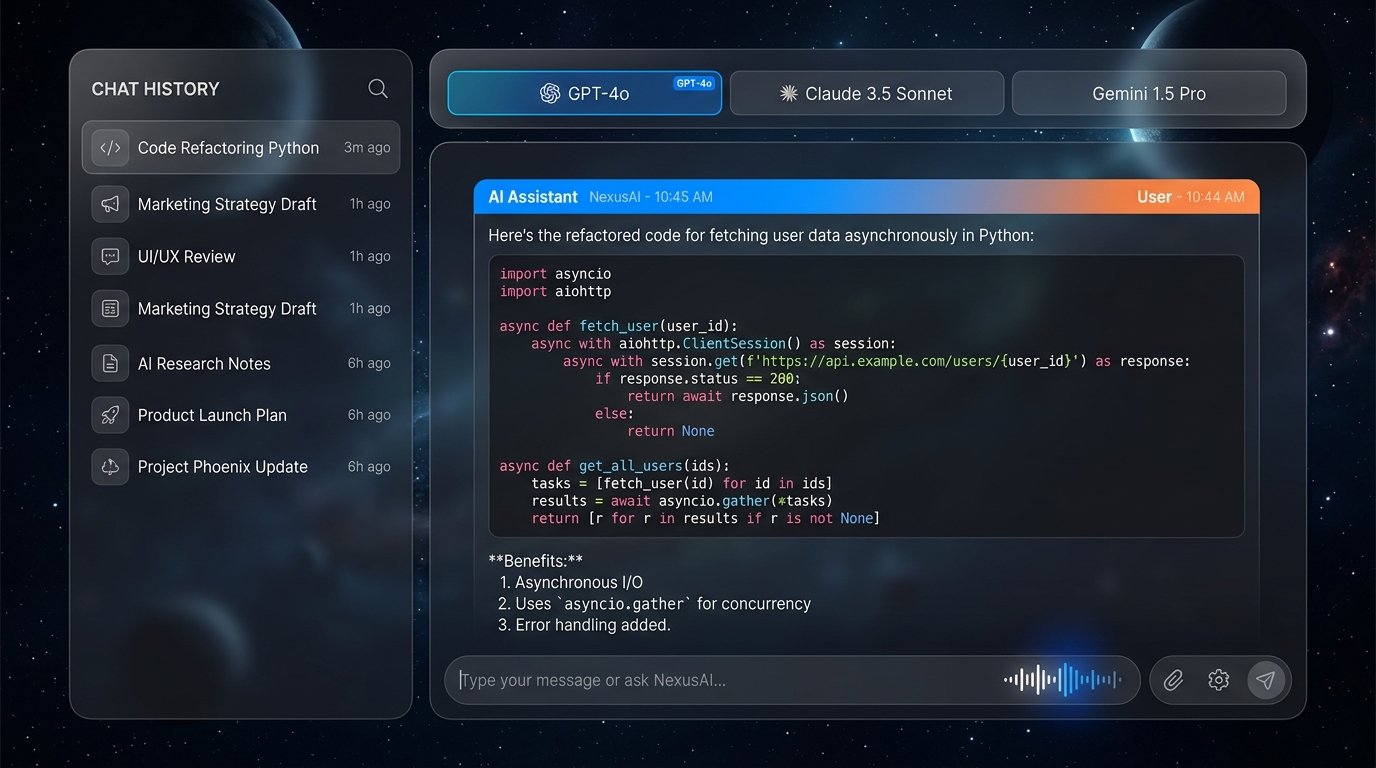
Task: Click the **Benefits:** heading text
Action: pos(535,560)
